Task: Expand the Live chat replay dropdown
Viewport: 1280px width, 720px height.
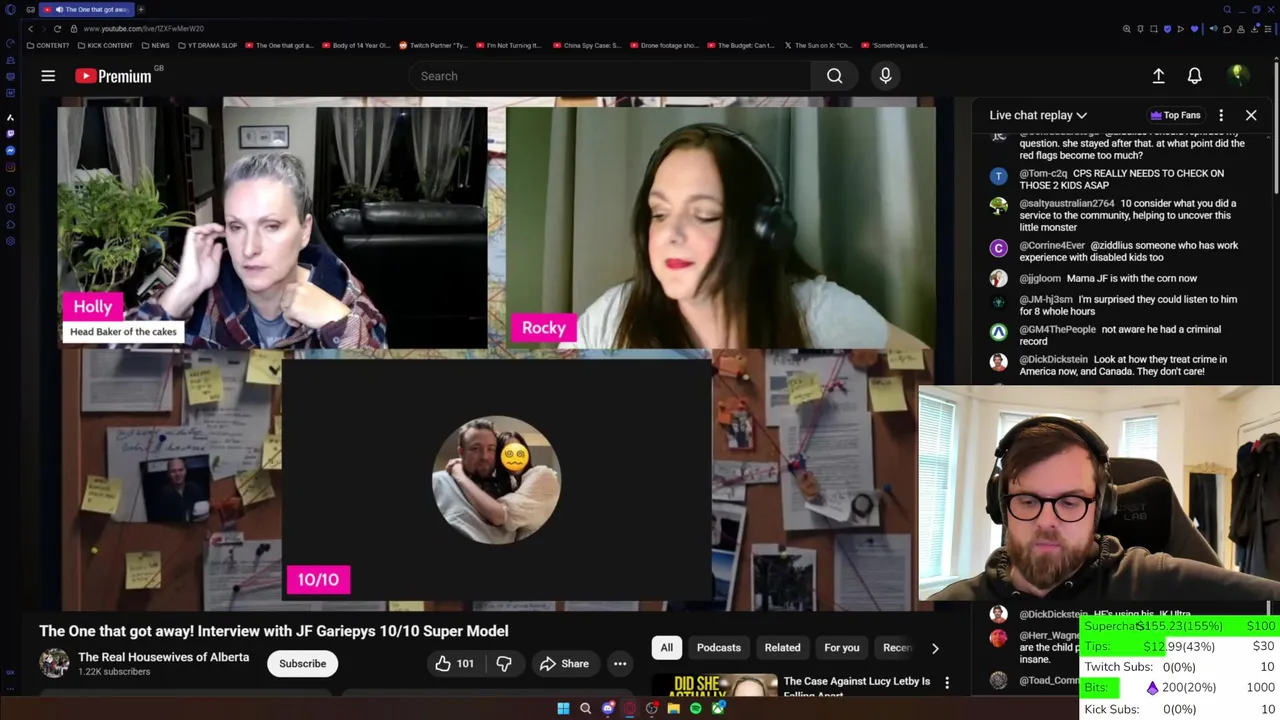Action: [1038, 115]
